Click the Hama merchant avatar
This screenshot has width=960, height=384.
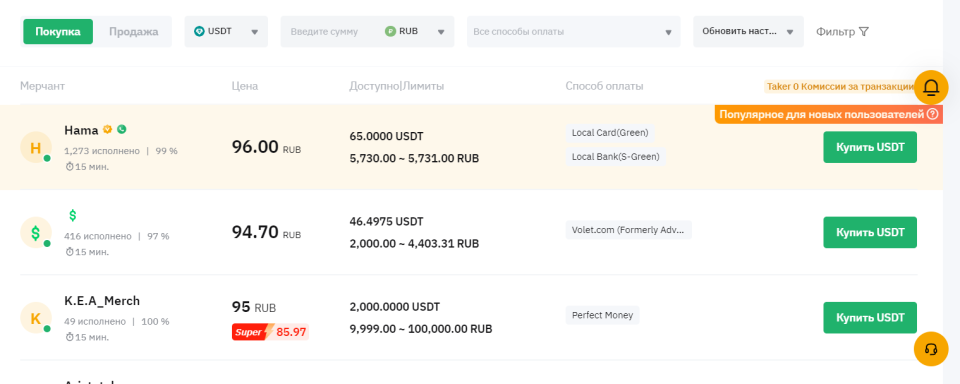click(x=36, y=148)
